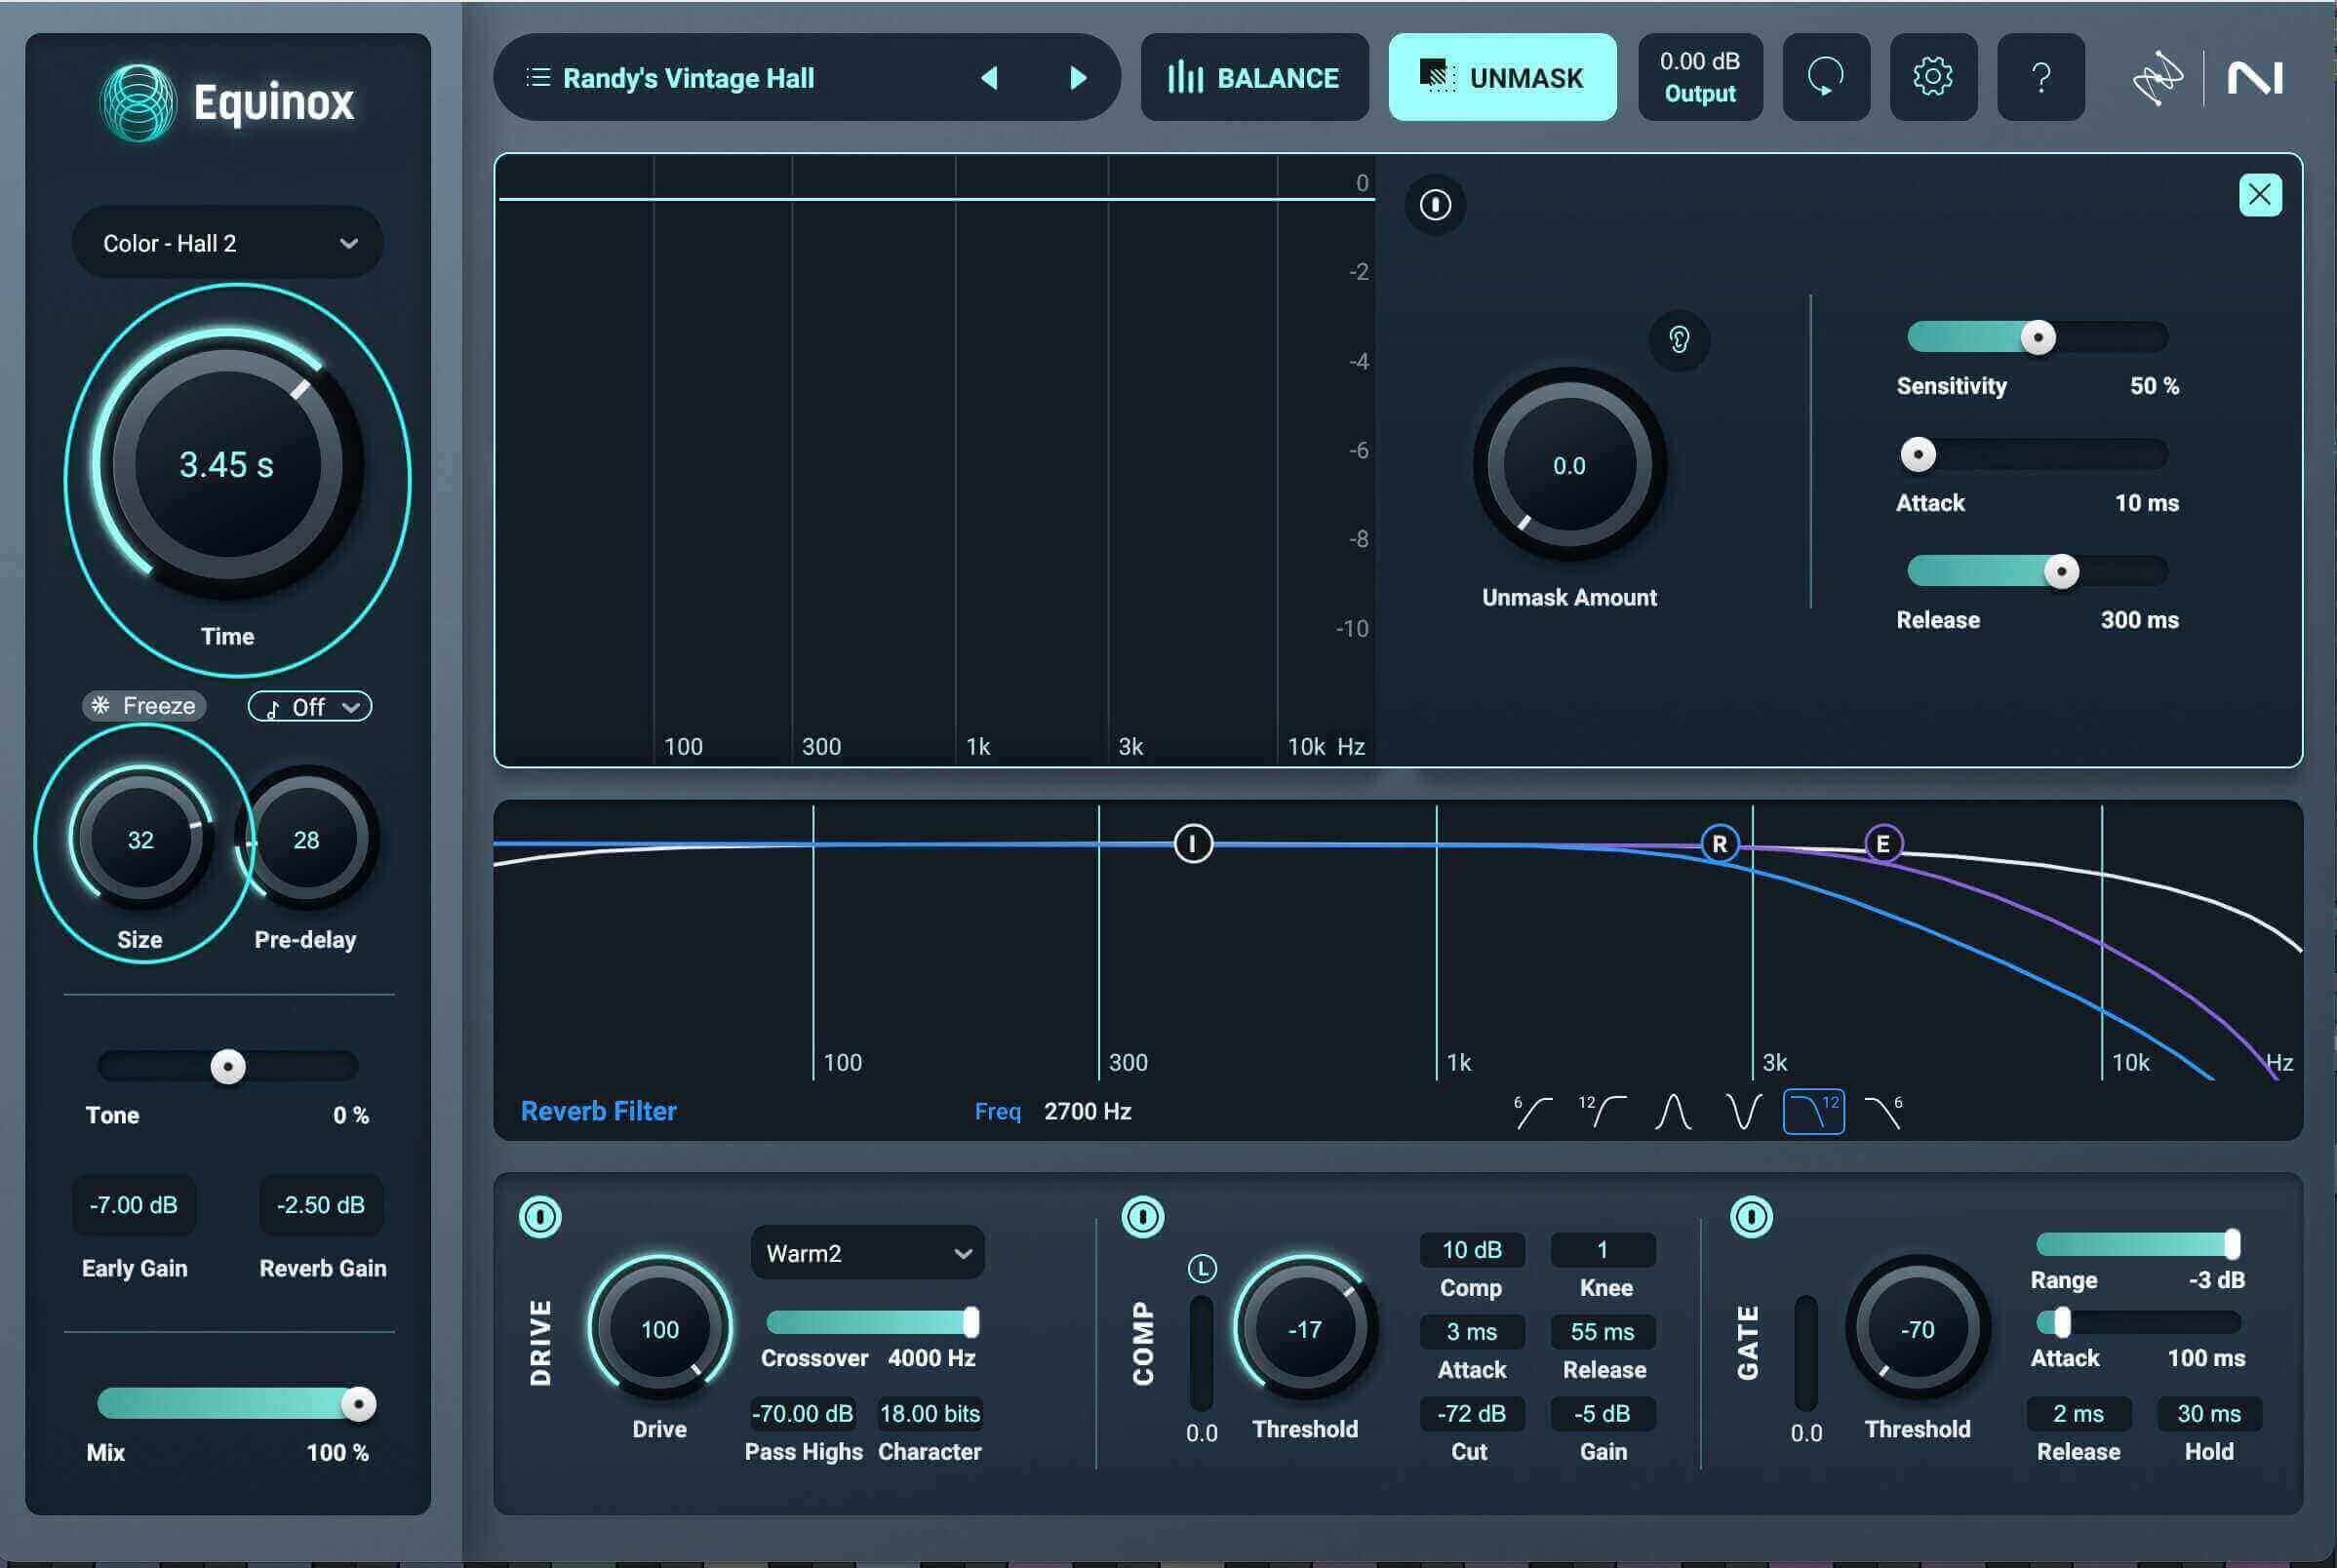
Task: Open the preset list menu icon
Action: (538, 77)
